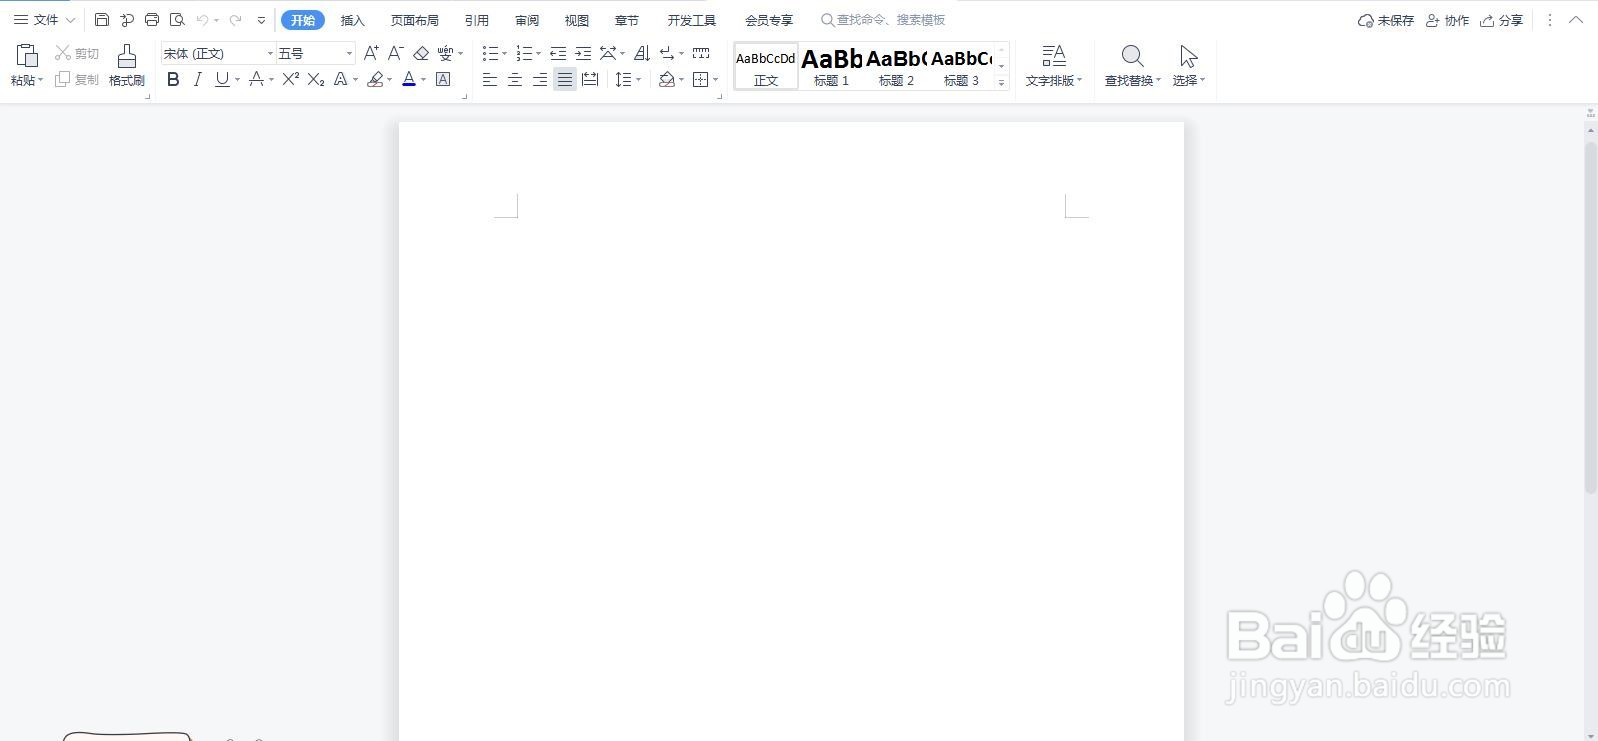Toggle justified alignment
The height and width of the screenshot is (741, 1598).
[x=565, y=79]
